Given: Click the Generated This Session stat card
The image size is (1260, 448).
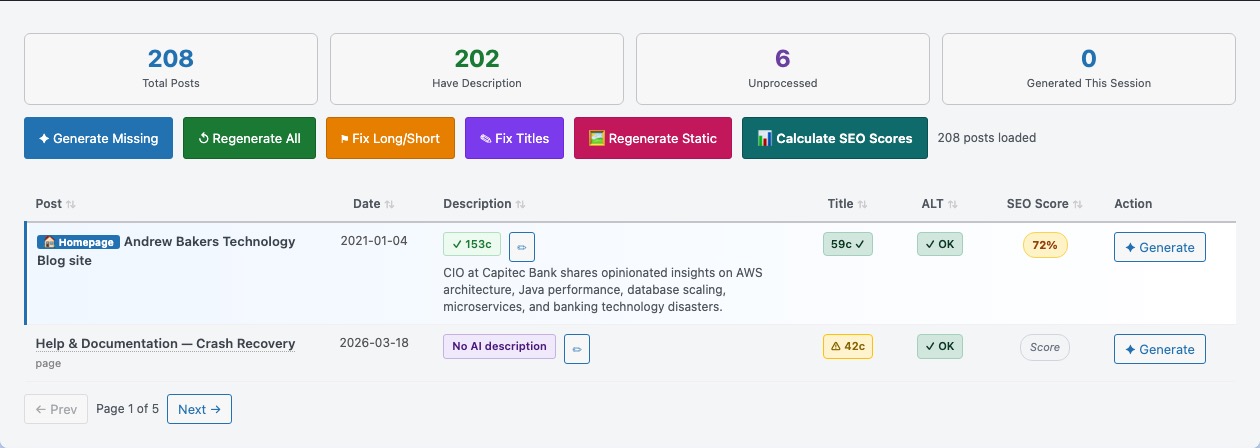Looking at the screenshot, I should [1089, 69].
